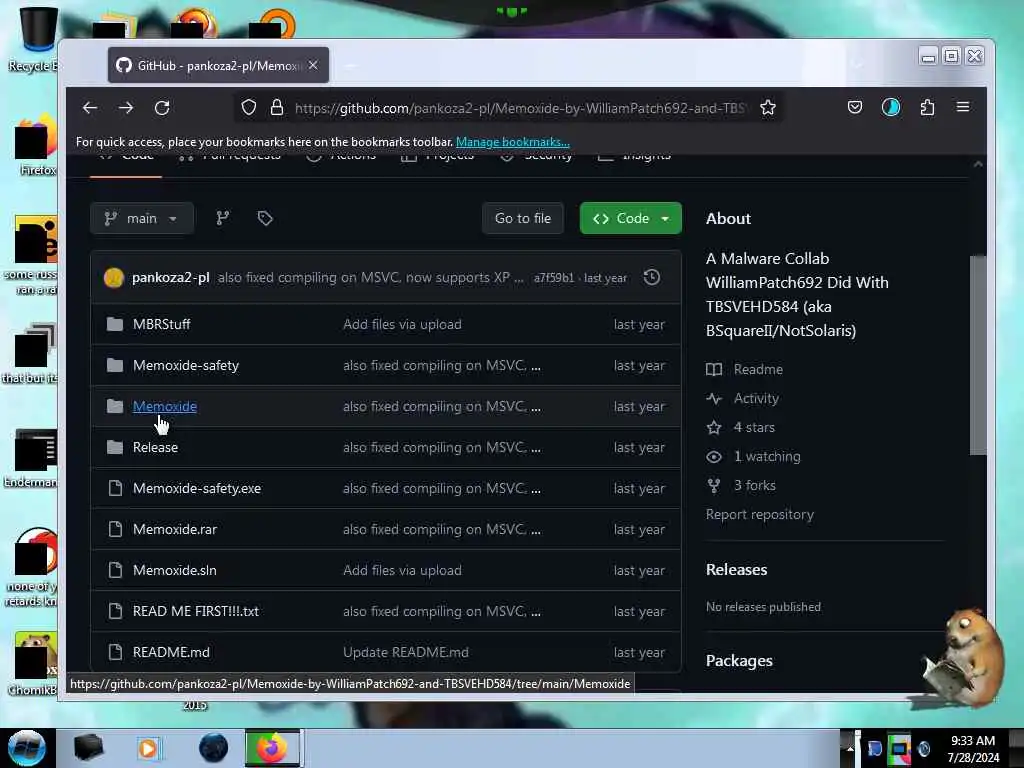
Task: Click the taskbar clock showing 9:33 AM
Action: point(973,748)
